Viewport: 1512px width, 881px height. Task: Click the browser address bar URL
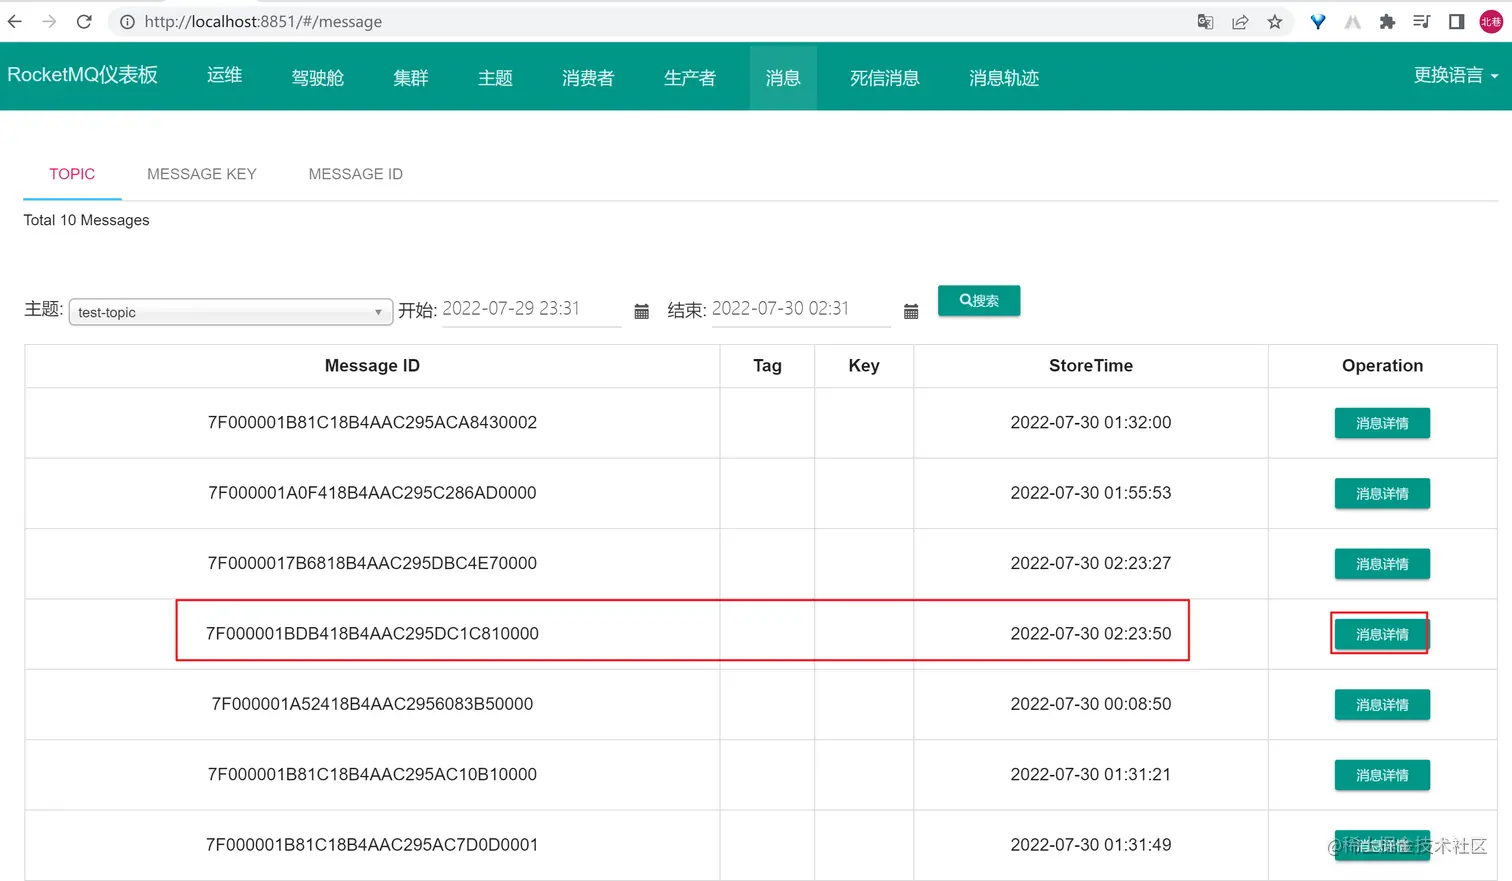(x=263, y=21)
